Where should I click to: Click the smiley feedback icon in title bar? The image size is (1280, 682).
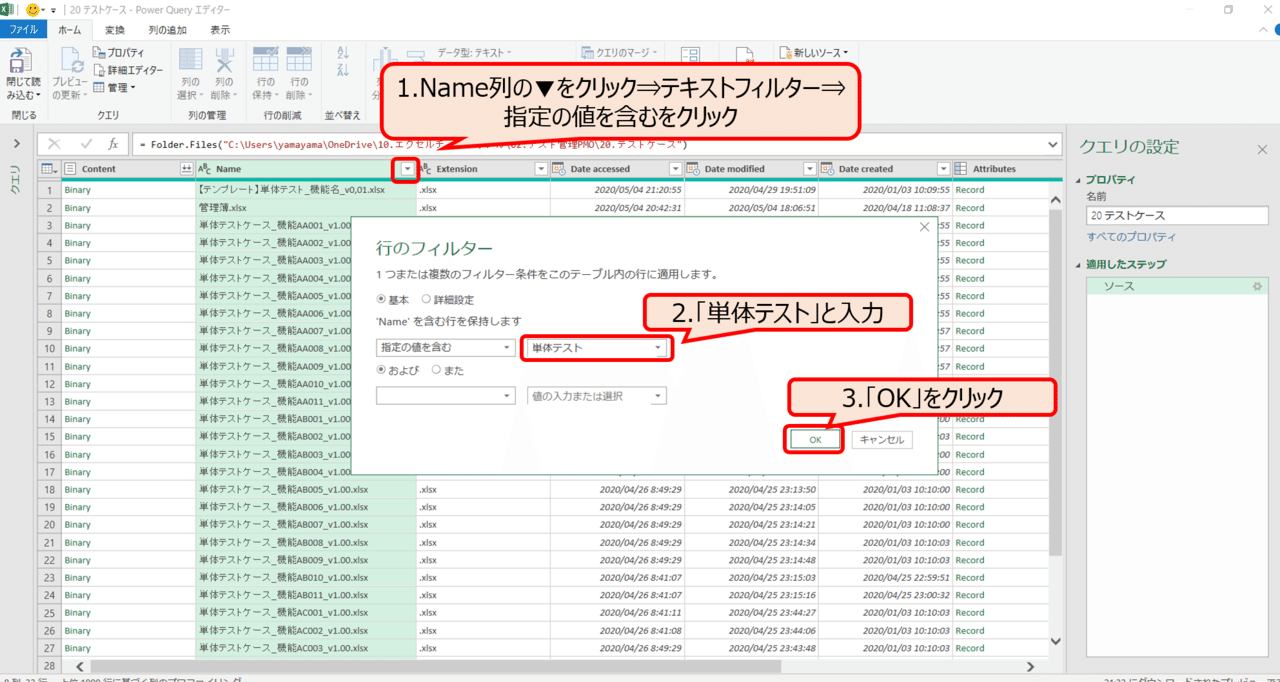(x=34, y=9)
